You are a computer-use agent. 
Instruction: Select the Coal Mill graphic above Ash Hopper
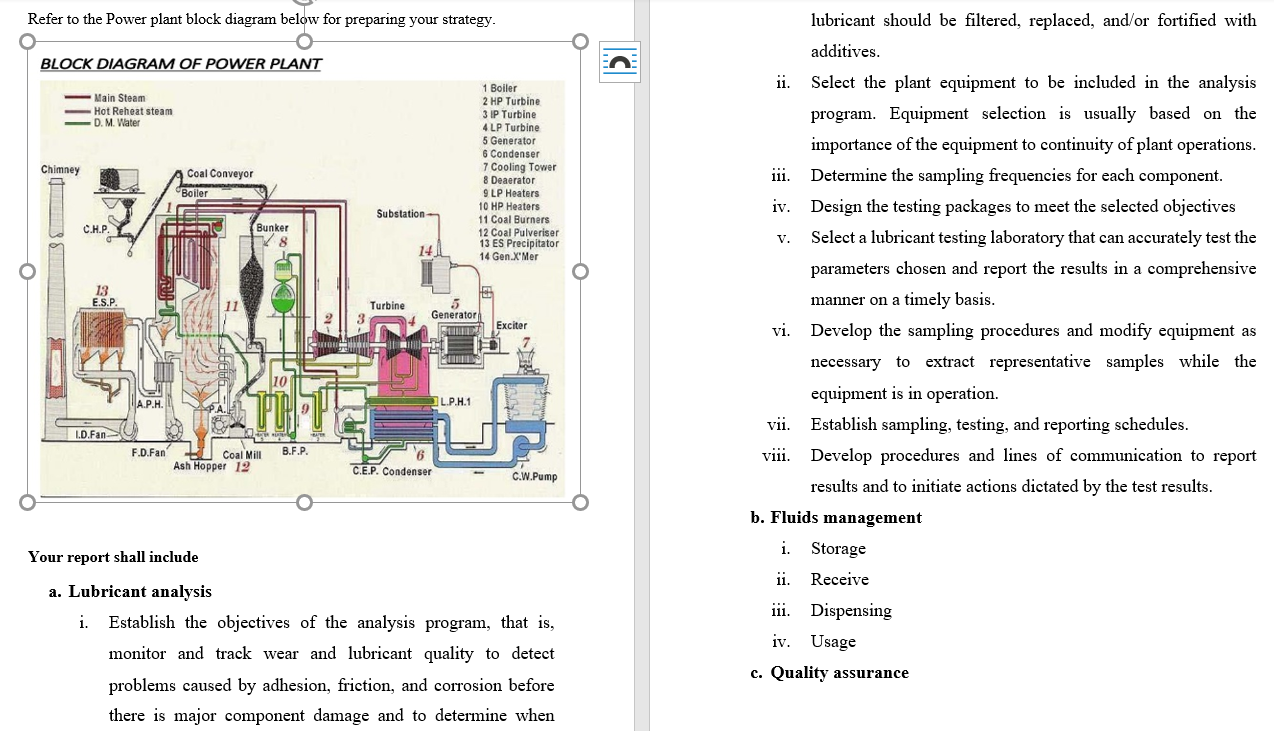237,425
